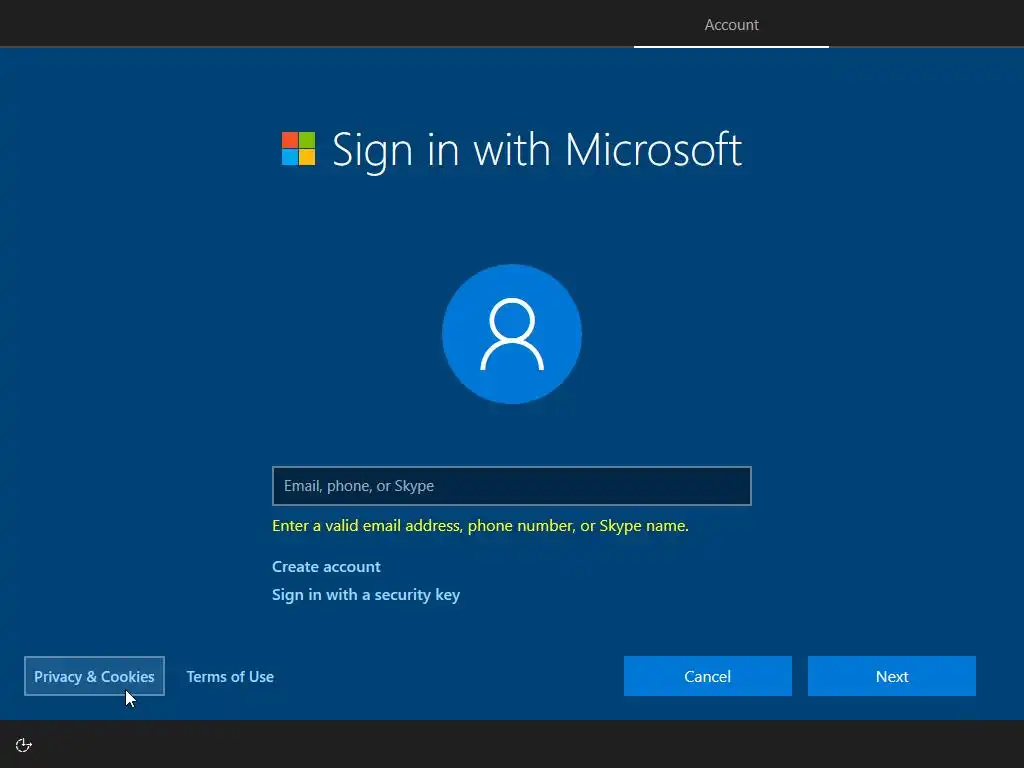The width and height of the screenshot is (1024, 768).
Task: Focus the Email, phone, or Skype field
Action: click(512, 486)
